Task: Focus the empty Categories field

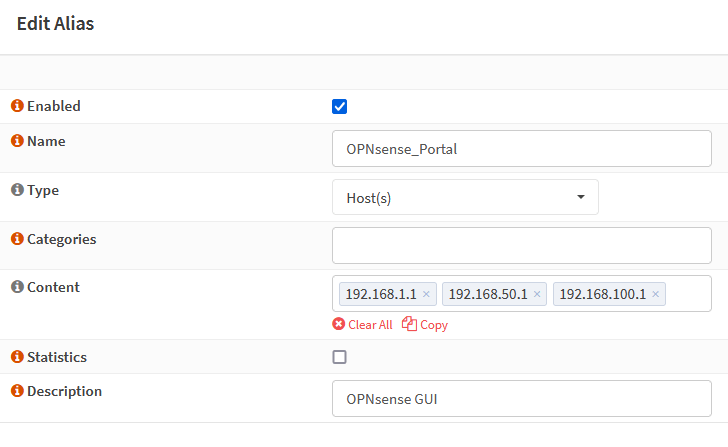Action: pos(521,245)
